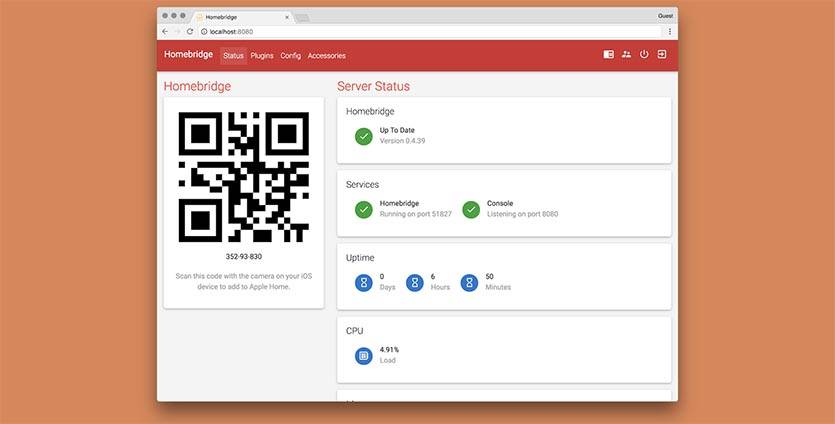Click the CPU load icon
This screenshot has width=835, height=424.
pyautogui.click(x=363, y=355)
